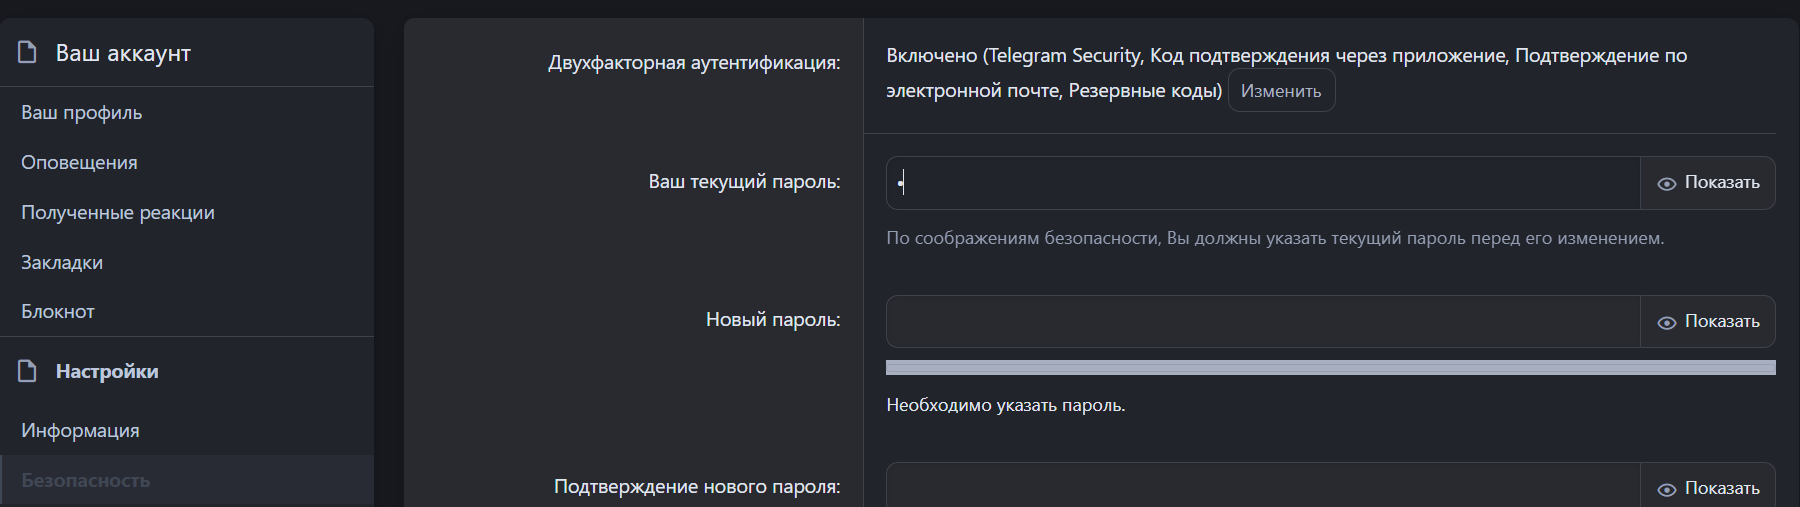
Task: Click into the Новый пароль field
Action: pyautogui.click(x=1262, y=322)
